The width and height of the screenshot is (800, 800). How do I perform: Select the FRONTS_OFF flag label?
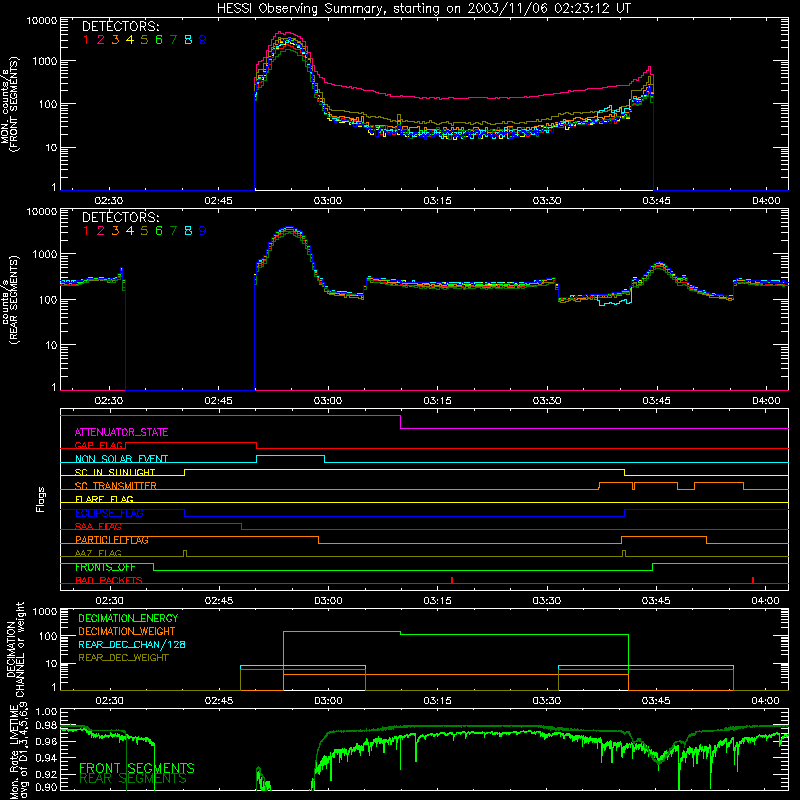[105, 567]
